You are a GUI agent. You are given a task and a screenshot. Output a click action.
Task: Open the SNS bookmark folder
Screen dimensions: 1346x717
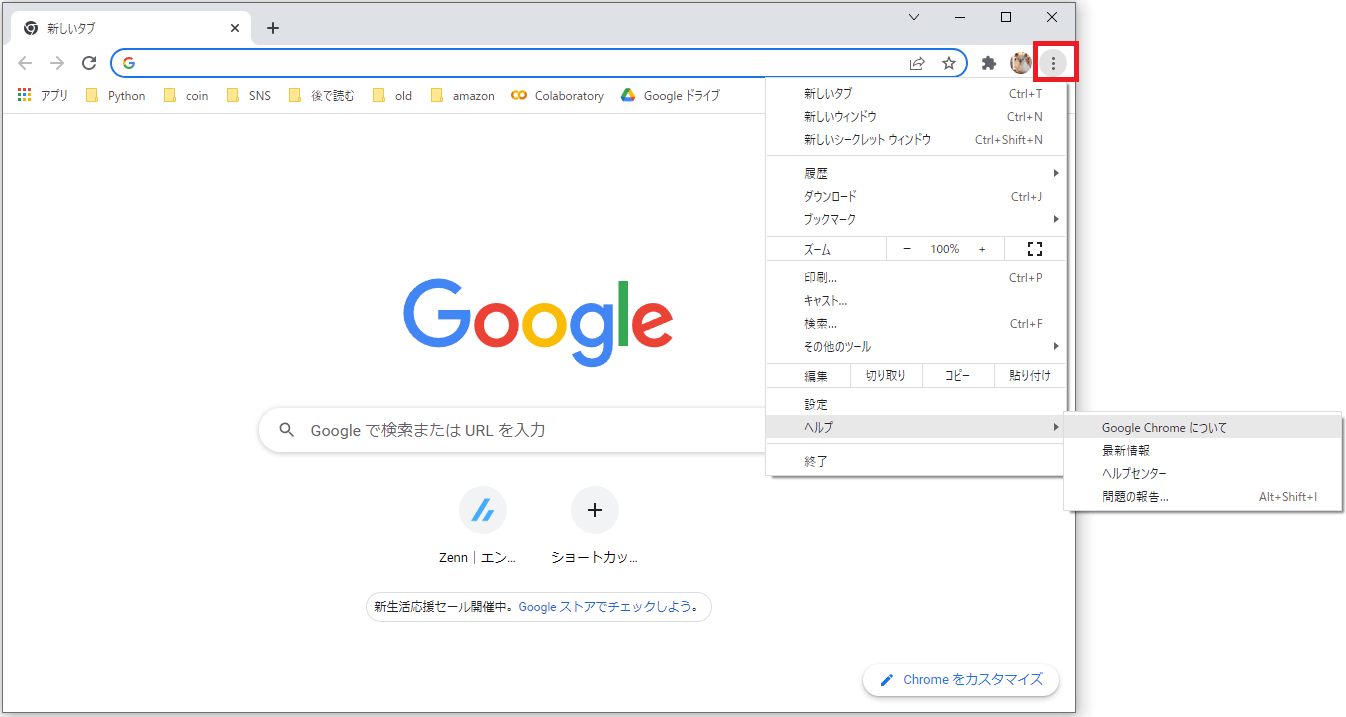tap(249, 96)
